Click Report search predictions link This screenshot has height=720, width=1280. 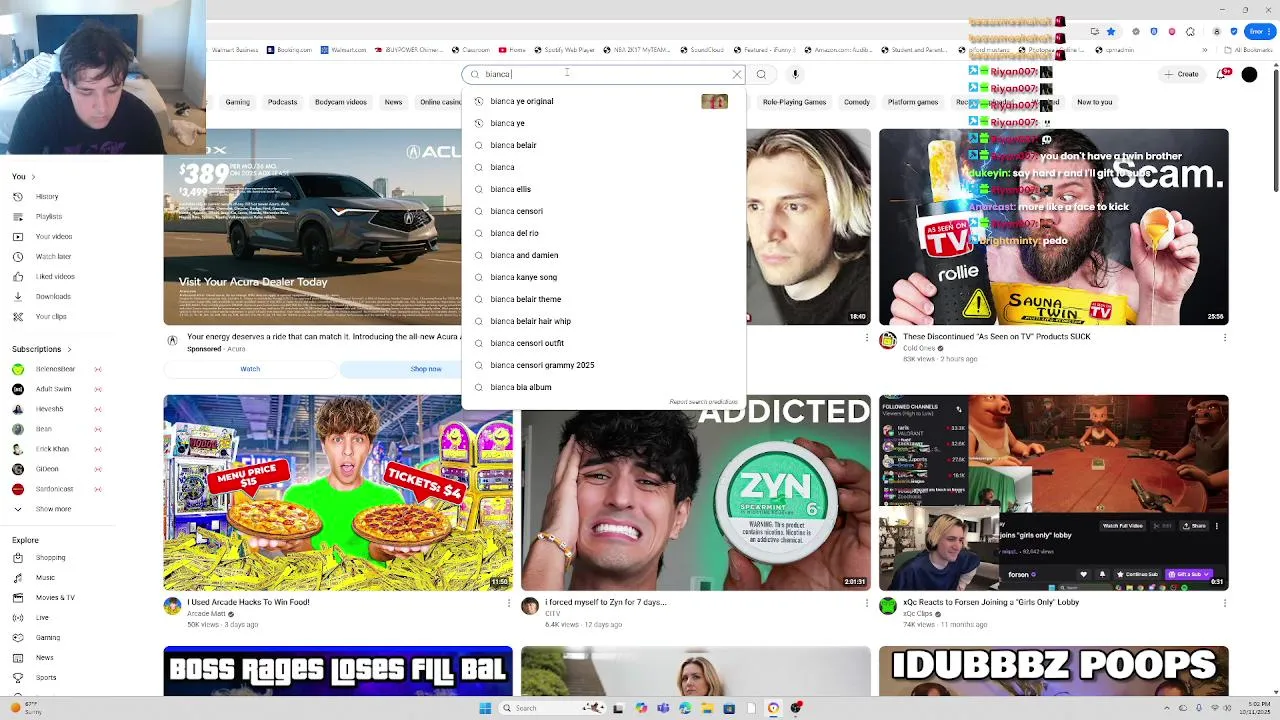(703, 402)
